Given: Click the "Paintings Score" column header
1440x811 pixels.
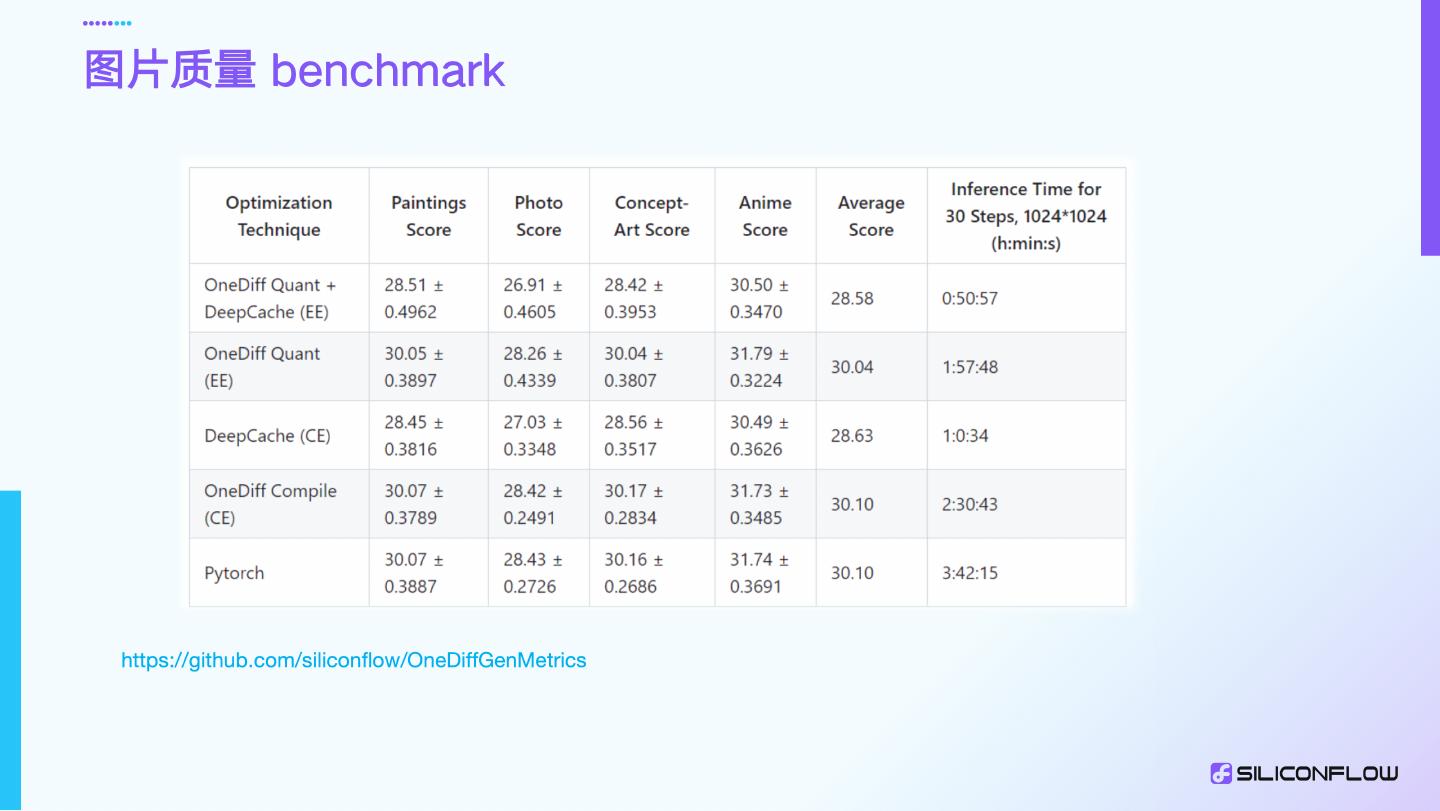Looking at the screenshot, I should tap(428, 216).
